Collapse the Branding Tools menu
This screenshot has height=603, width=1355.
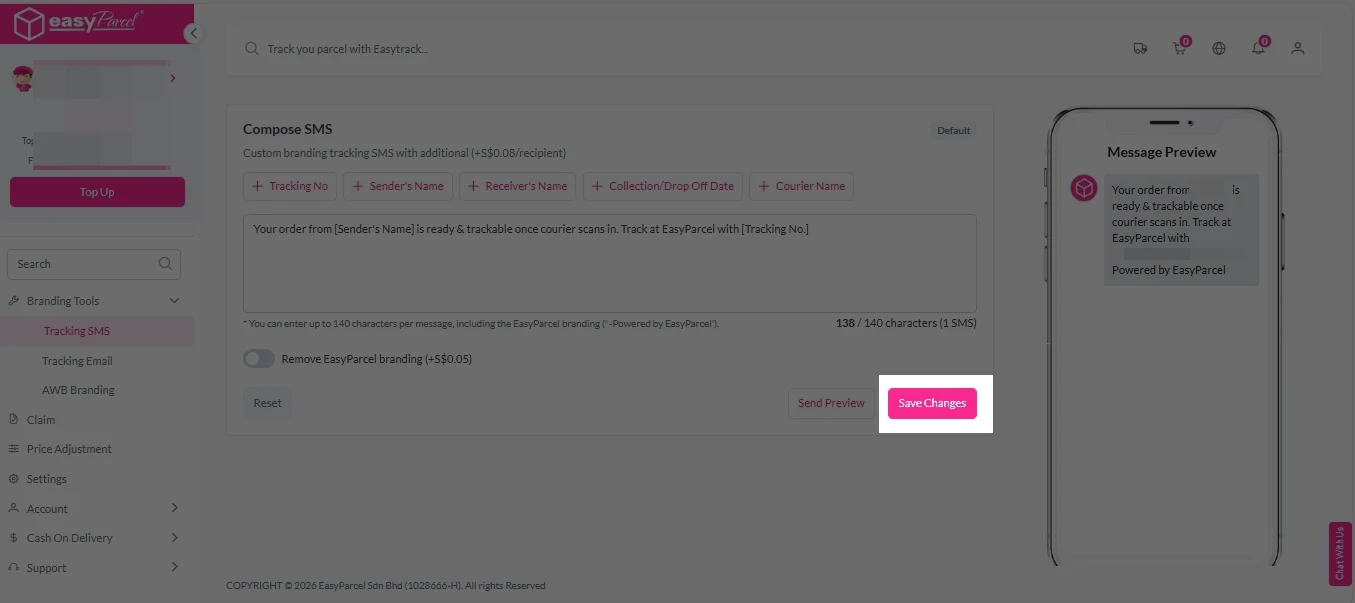174,301
